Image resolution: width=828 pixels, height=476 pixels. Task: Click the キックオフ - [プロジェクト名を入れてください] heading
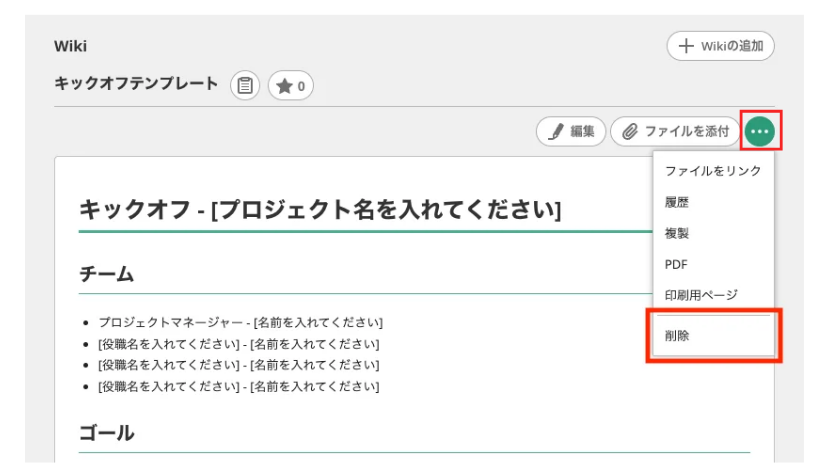pyautogui.click(x=320, y=209)
